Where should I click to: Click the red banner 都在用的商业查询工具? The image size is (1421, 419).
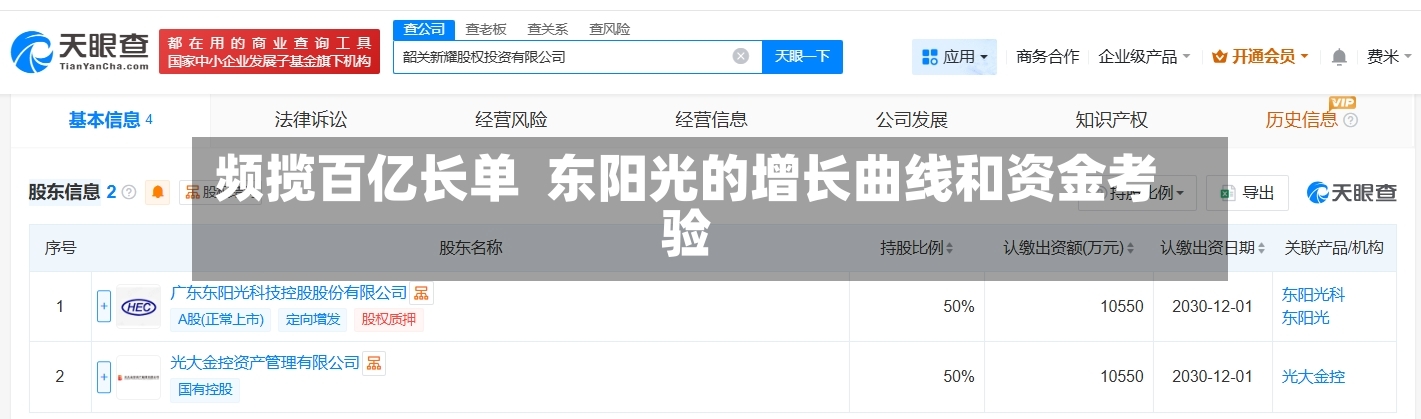pyautogui.click(x=269, y=51)
